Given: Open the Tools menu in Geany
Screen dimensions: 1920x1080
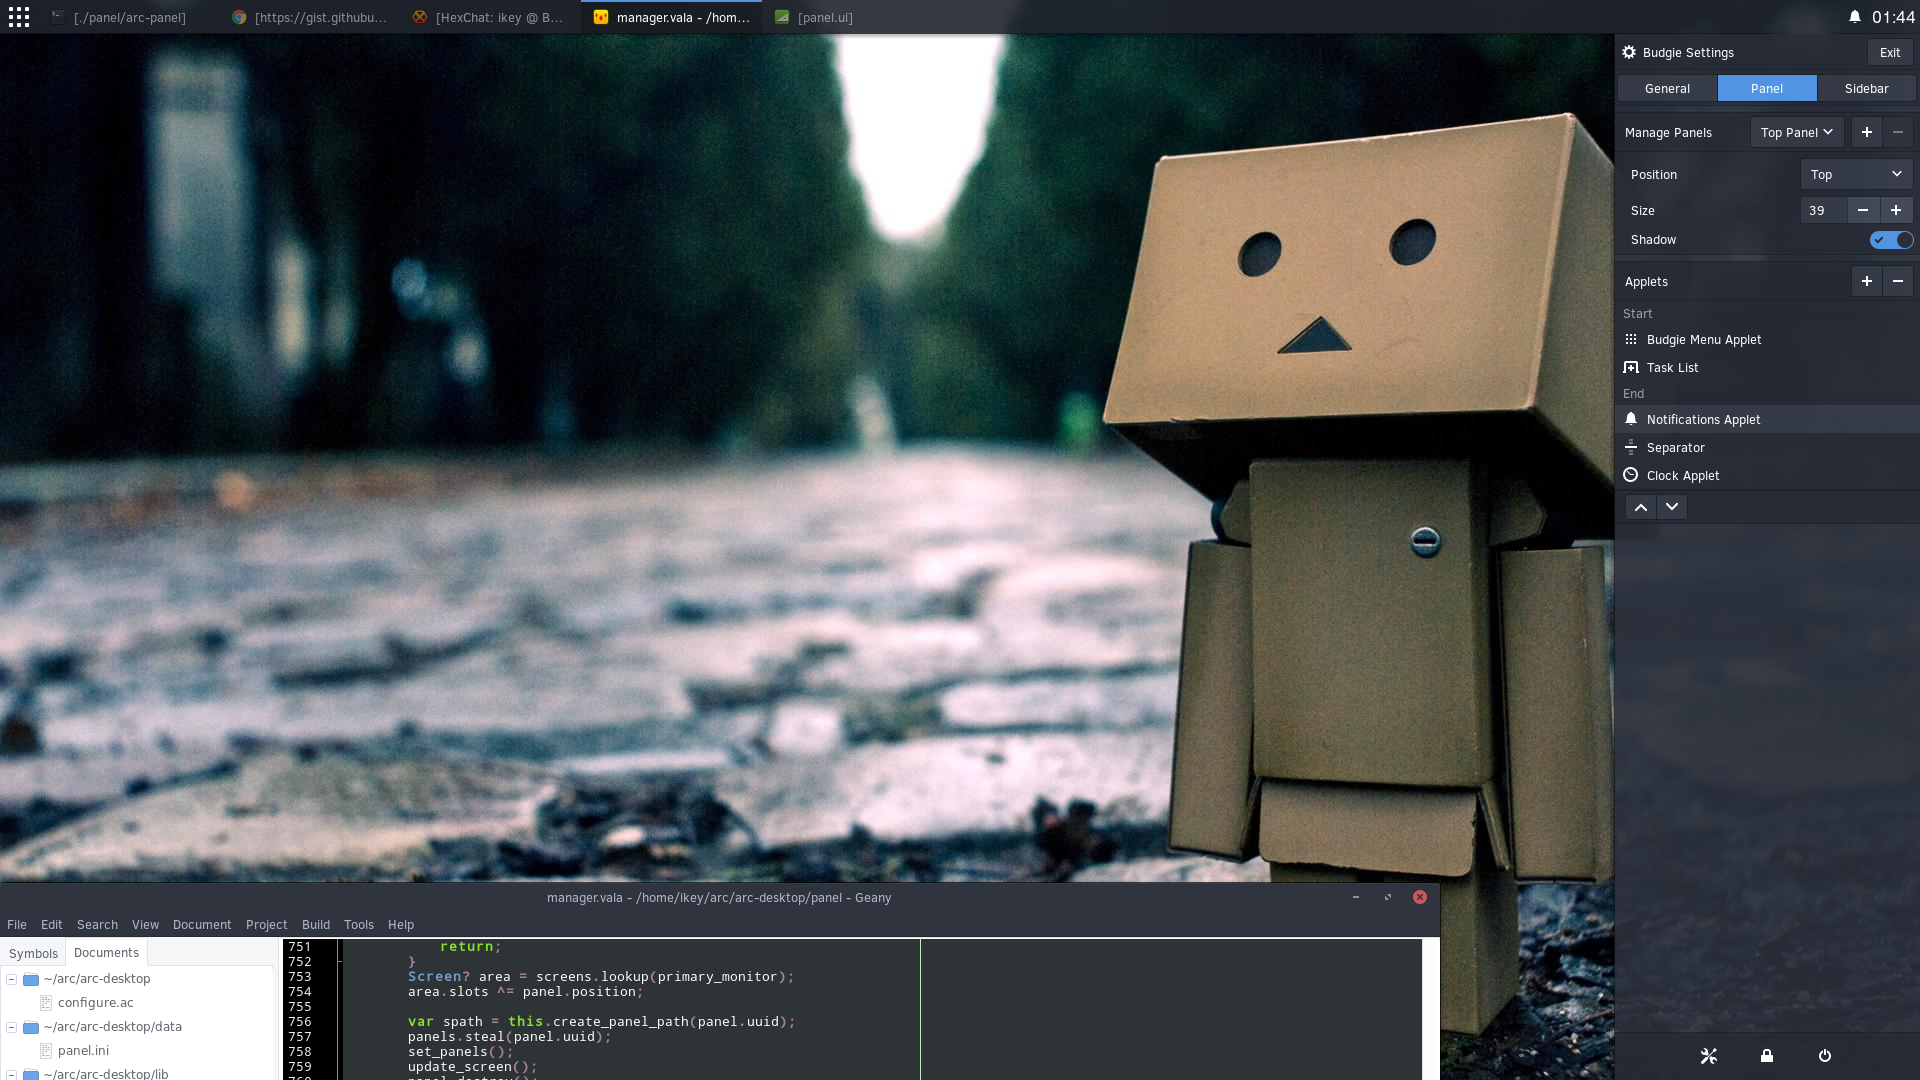Looking at the screenshot, I should tap(359, 924).
